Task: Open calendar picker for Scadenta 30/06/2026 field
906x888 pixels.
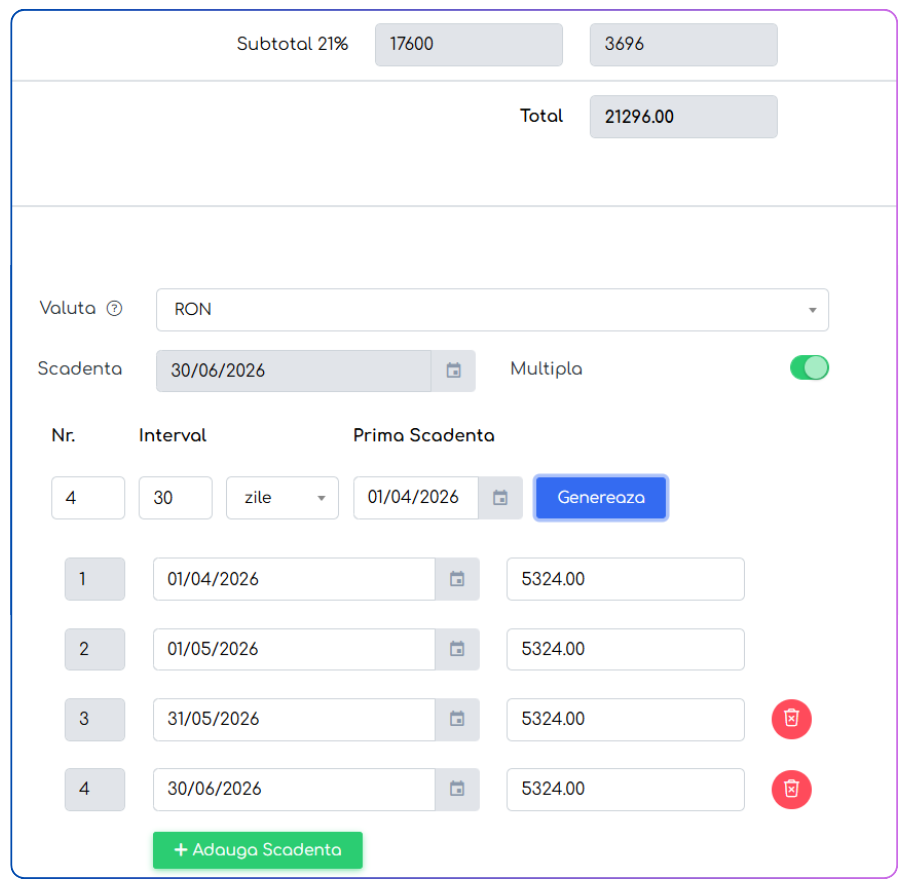Action: tap(454, 371)
